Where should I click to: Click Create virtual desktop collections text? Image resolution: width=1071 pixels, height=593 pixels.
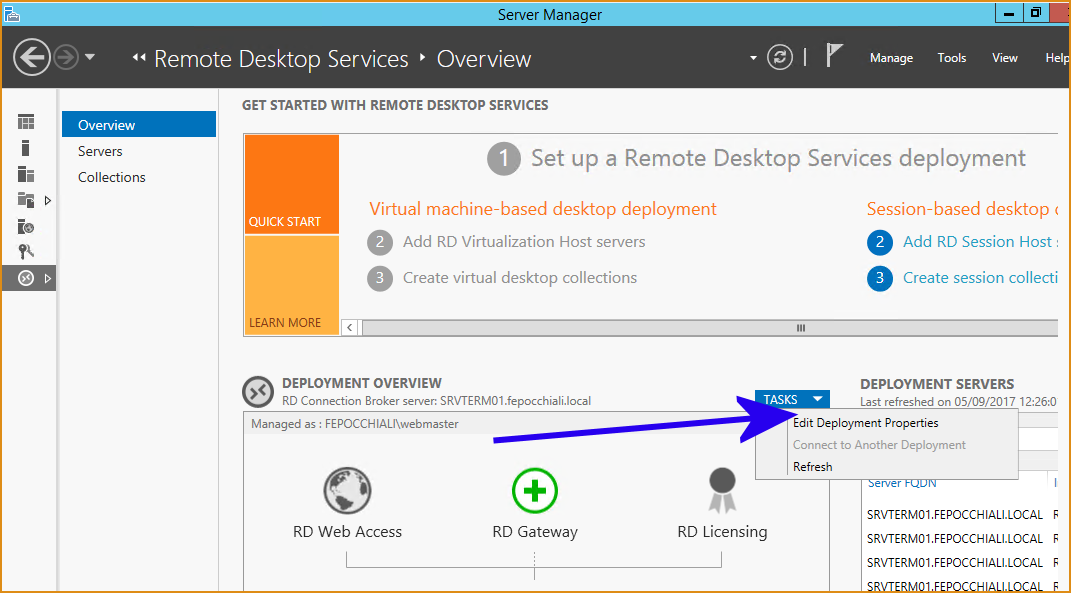tap(520, 278)
